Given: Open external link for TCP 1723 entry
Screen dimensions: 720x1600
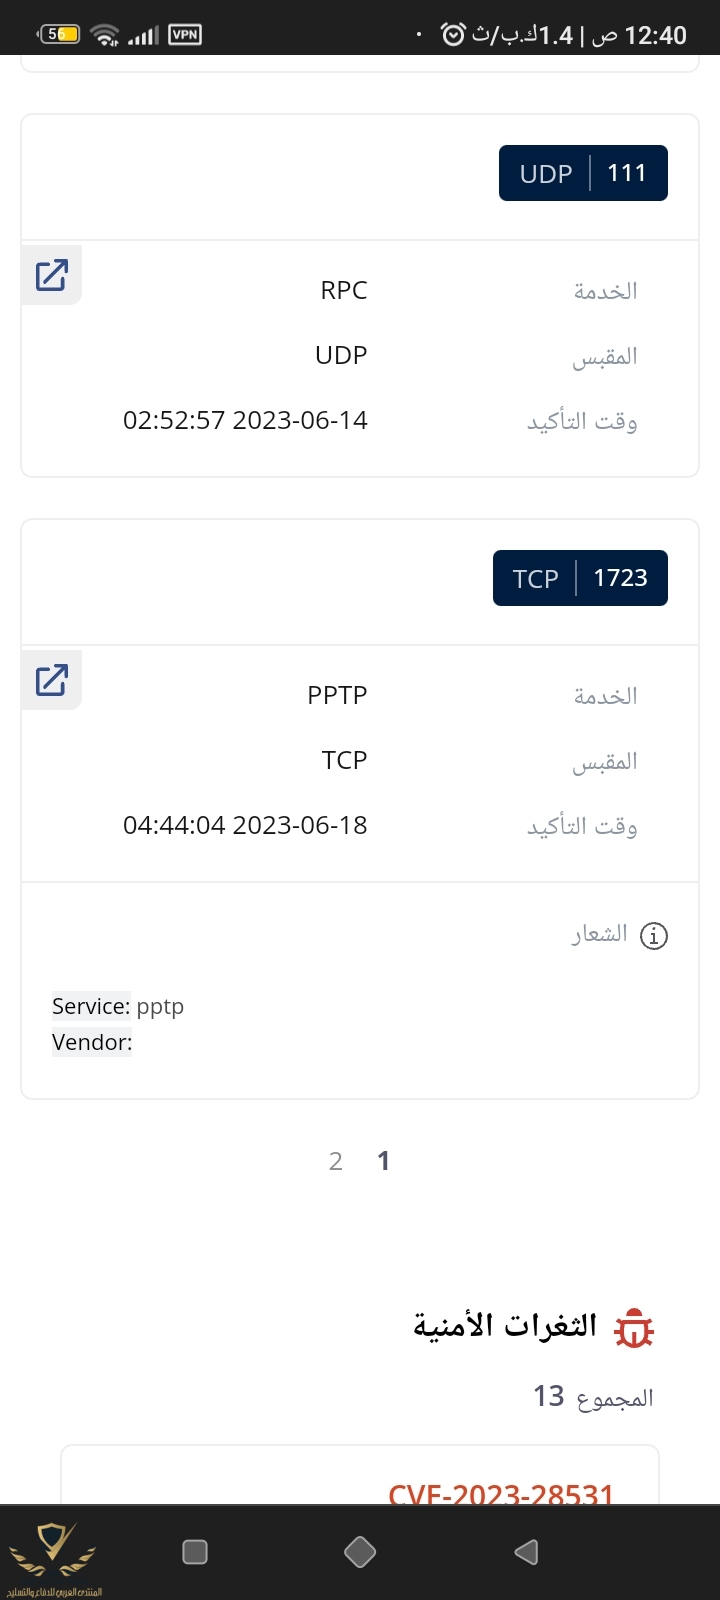Looking at the screenshot, I should (51, 680).
